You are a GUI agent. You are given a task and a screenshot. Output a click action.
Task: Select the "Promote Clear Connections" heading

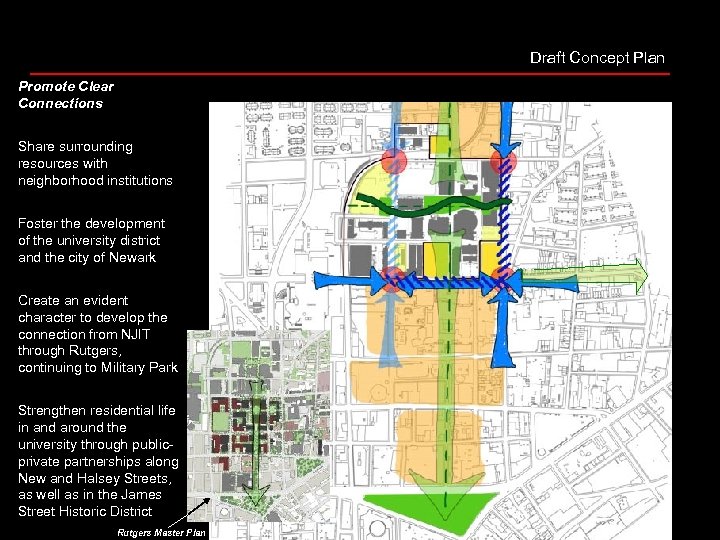66,95
